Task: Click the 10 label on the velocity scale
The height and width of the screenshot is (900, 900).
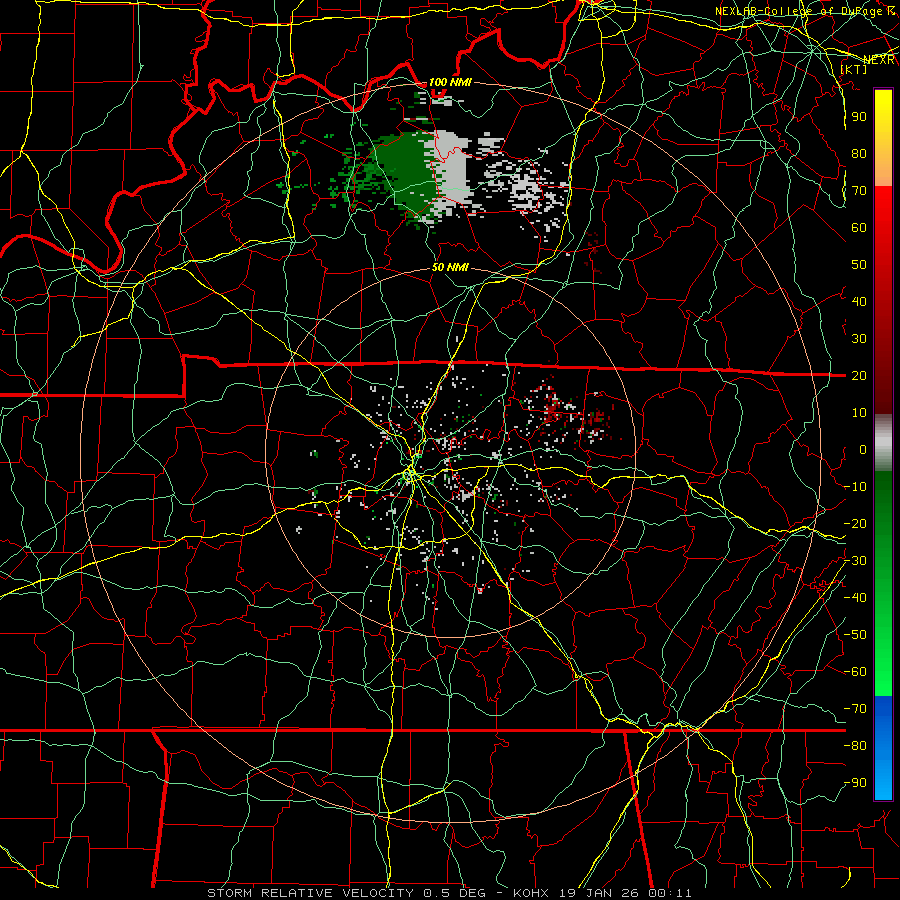Action: pos(859,413)
